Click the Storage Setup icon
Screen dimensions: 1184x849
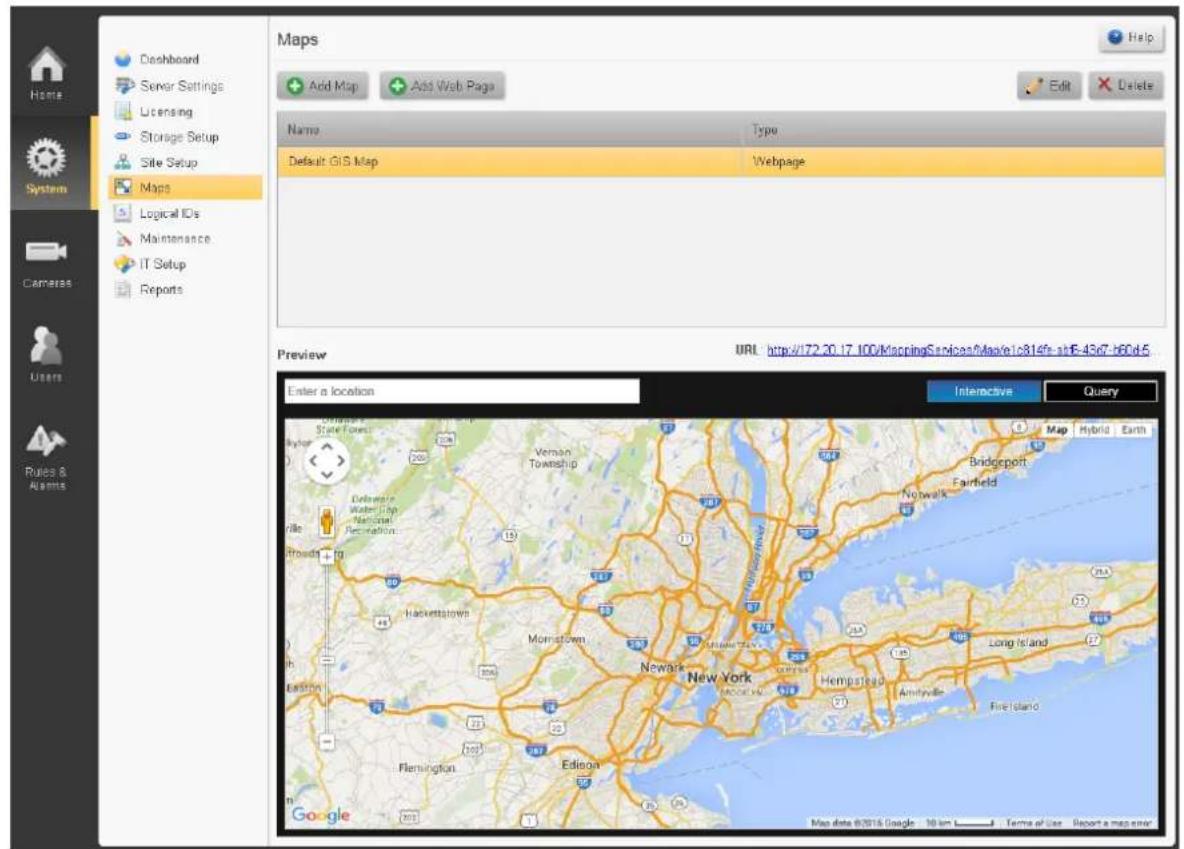tap(123, 137)
